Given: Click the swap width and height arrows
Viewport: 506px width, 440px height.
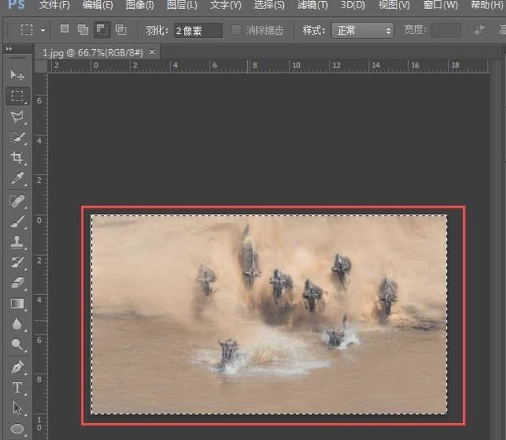Looking at the screenshot, I should pyautogui.click(x=479, y=30).
